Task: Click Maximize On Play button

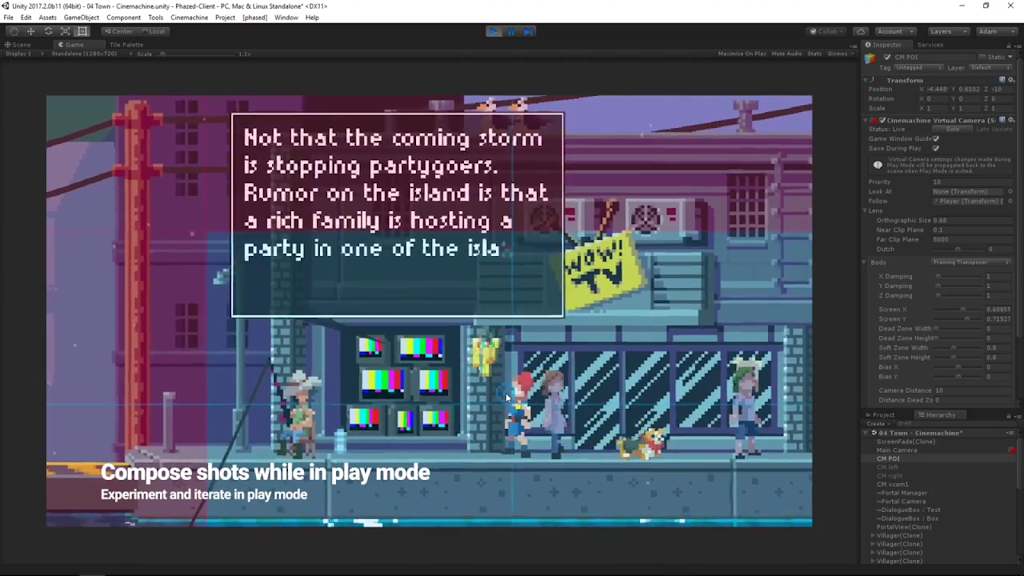Action: pyautogui.click(x=742, y=53)
